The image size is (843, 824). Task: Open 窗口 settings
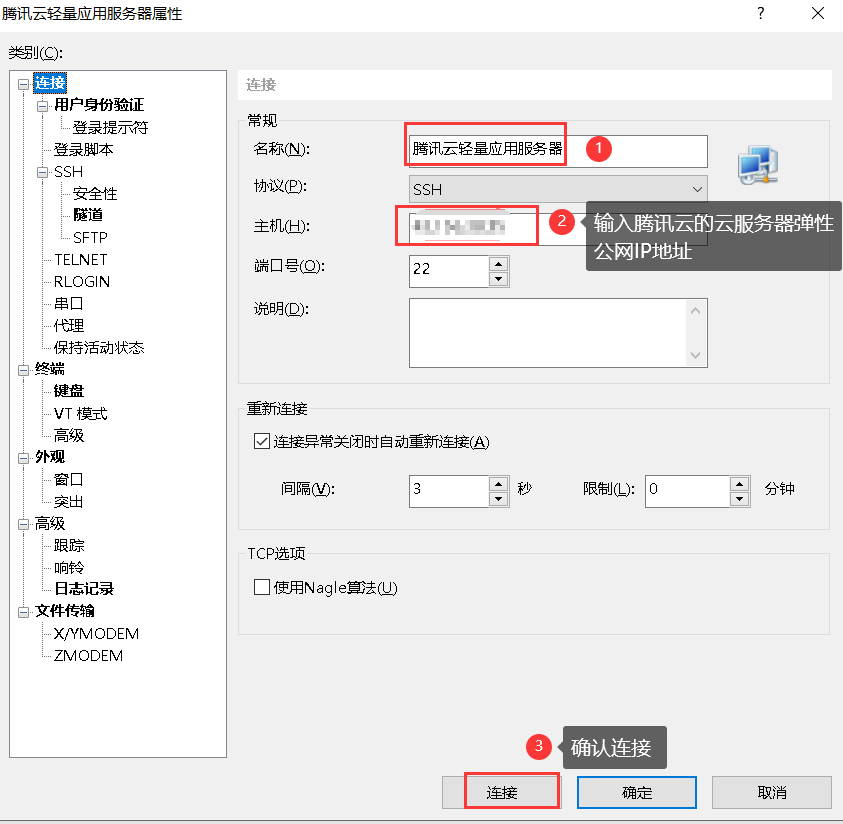(x=69, y=479)
